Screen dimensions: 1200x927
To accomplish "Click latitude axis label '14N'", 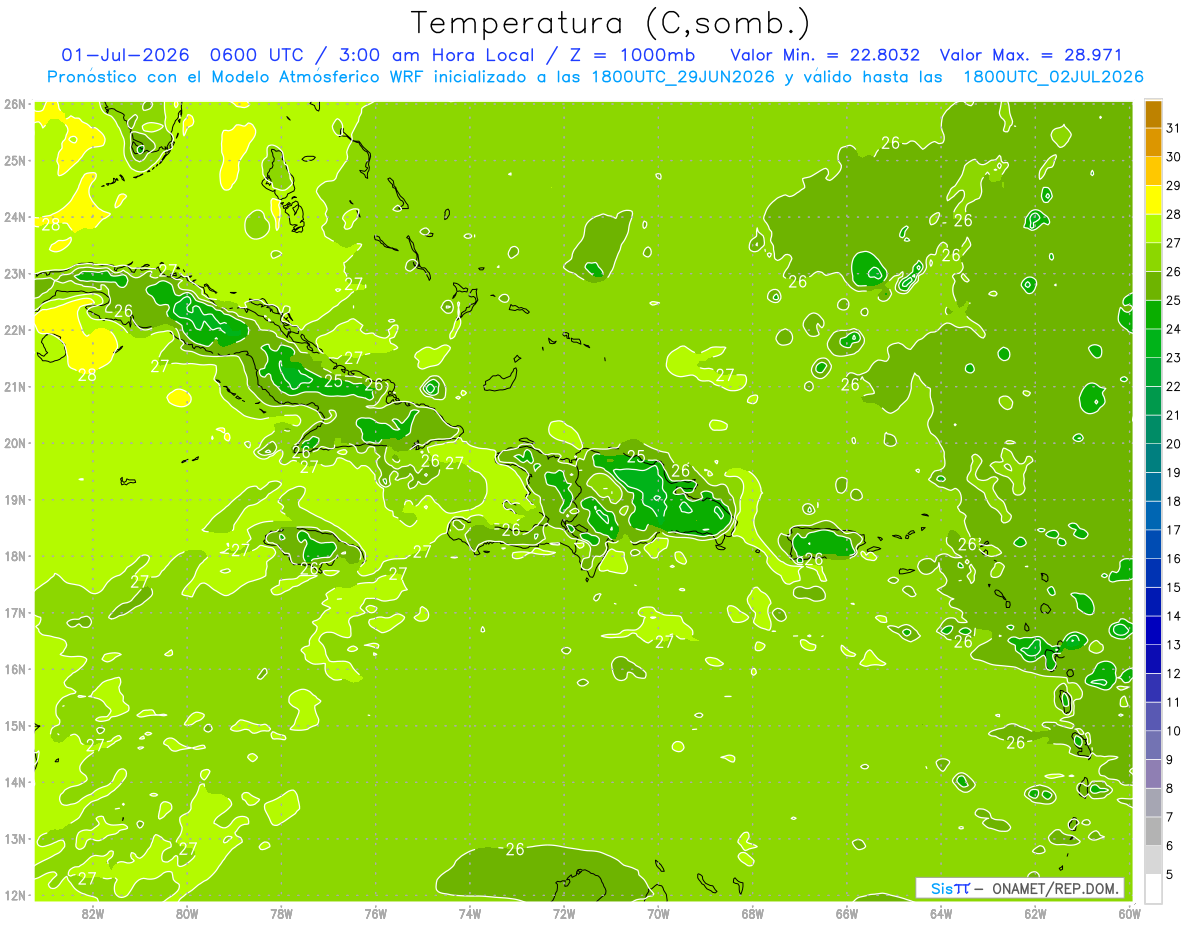I will [14, 782].
